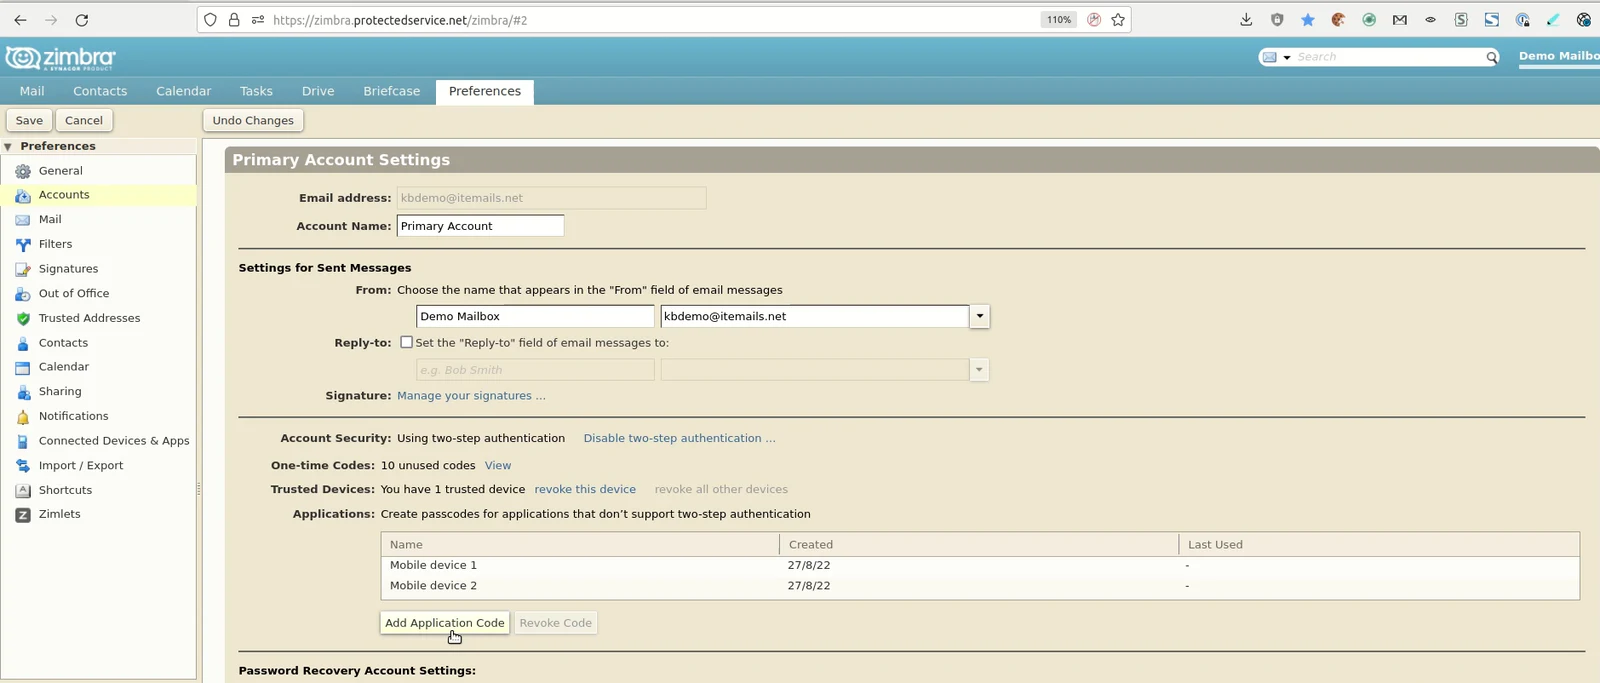This screenshot has height=683, width=1600.
Task: Click the Sharing icon in sidebar
Action: point(23,392)
